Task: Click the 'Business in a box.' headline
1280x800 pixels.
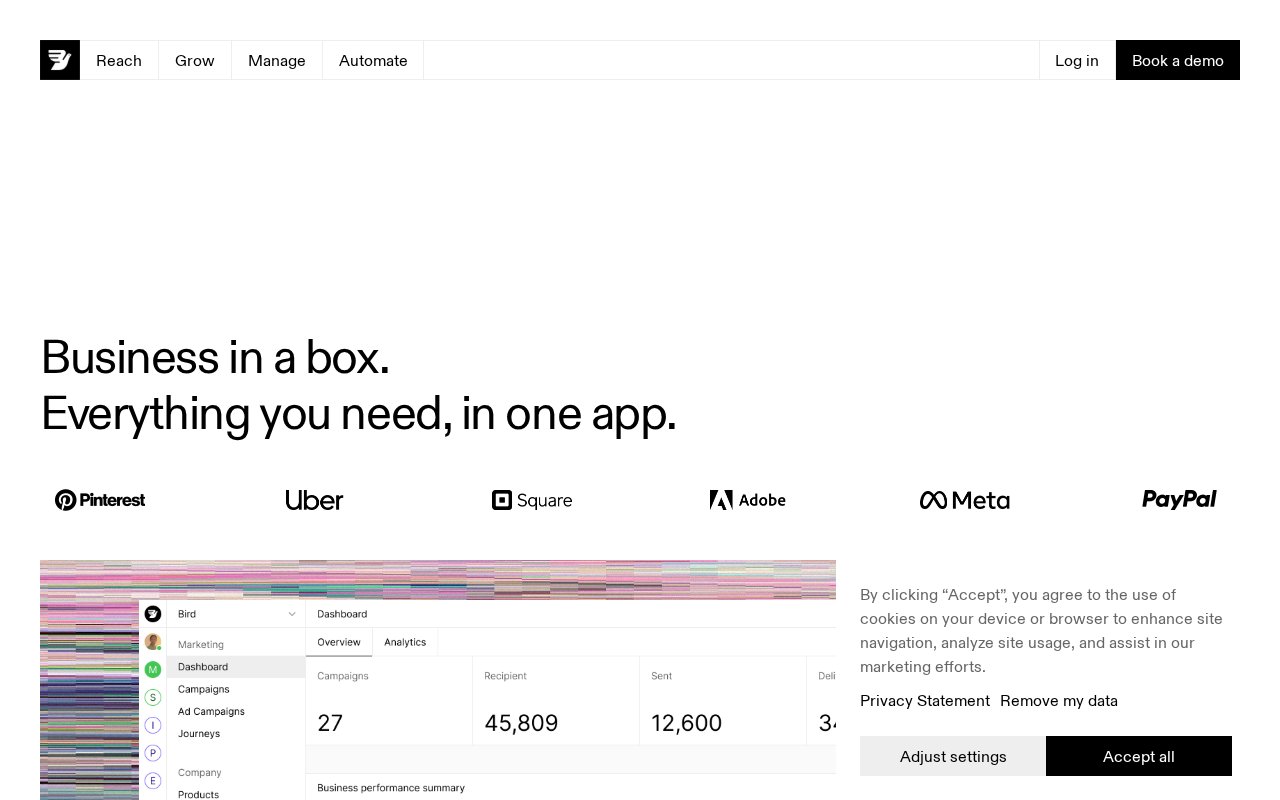Action: pyautogui.click(x=215, y=357)
